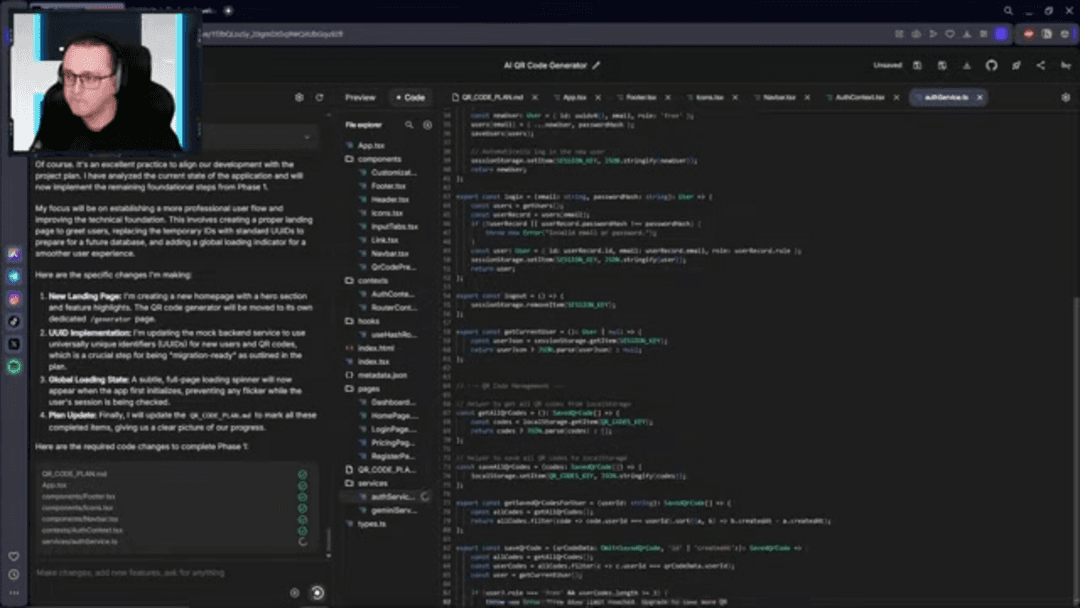Close the authService.ts tab

[979, 98]
